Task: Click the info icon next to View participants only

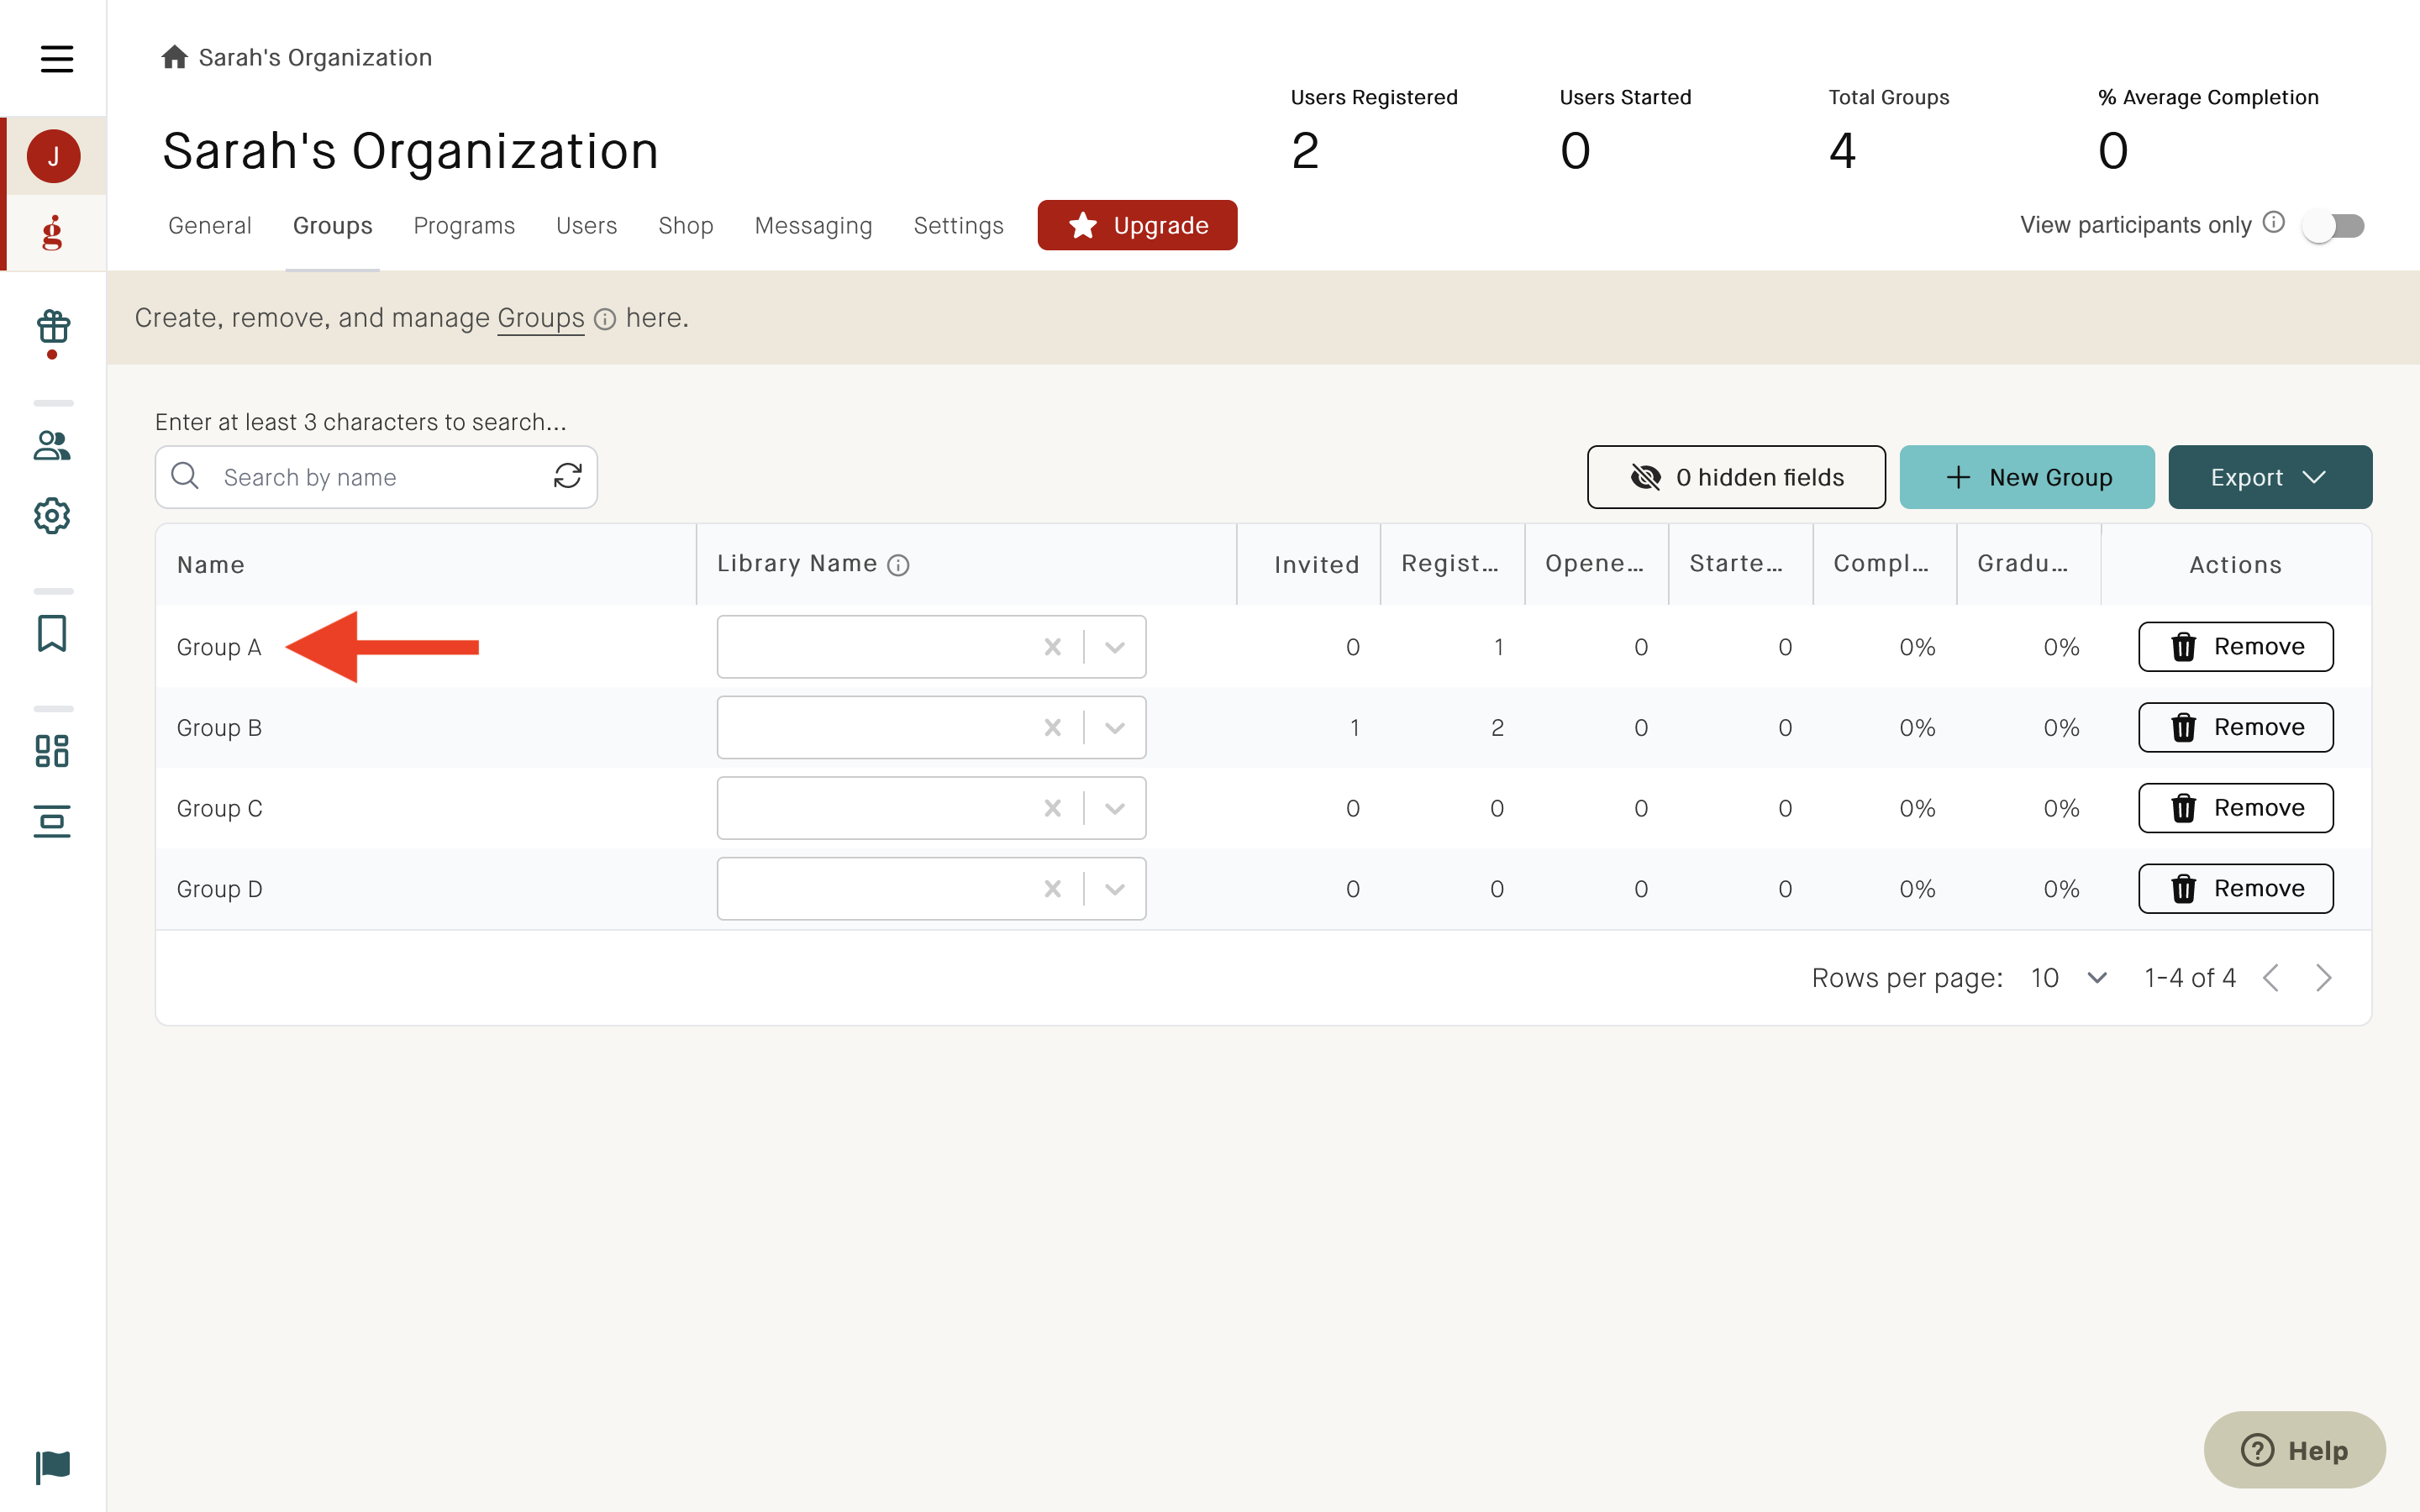Action: [2273, 223]
